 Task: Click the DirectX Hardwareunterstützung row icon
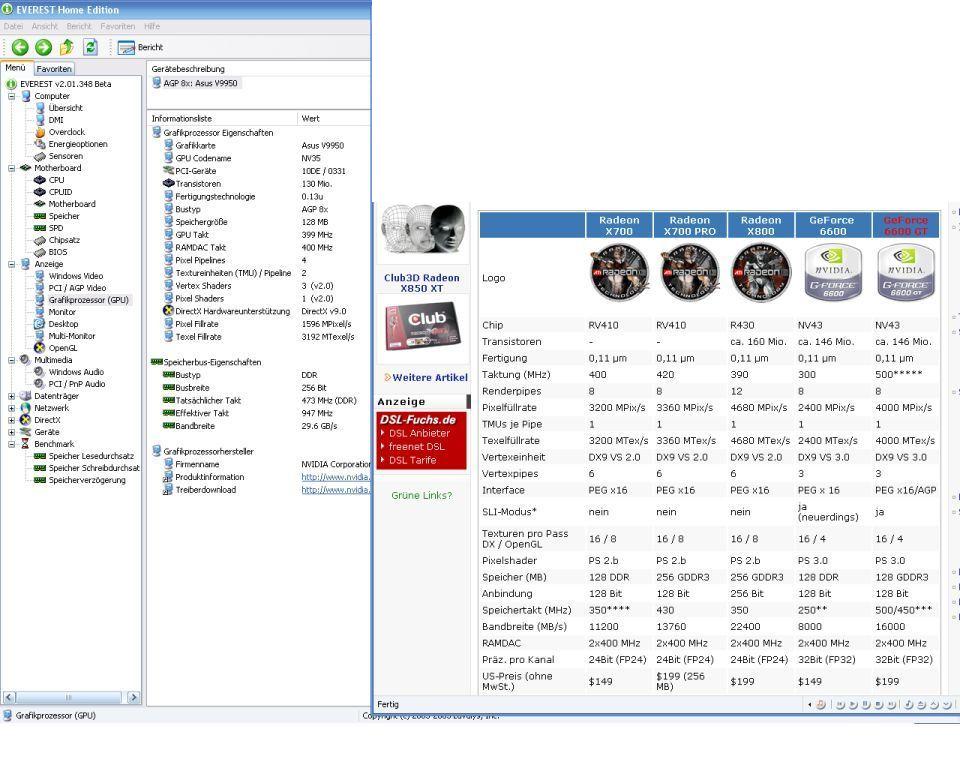(x=168, y=311)
